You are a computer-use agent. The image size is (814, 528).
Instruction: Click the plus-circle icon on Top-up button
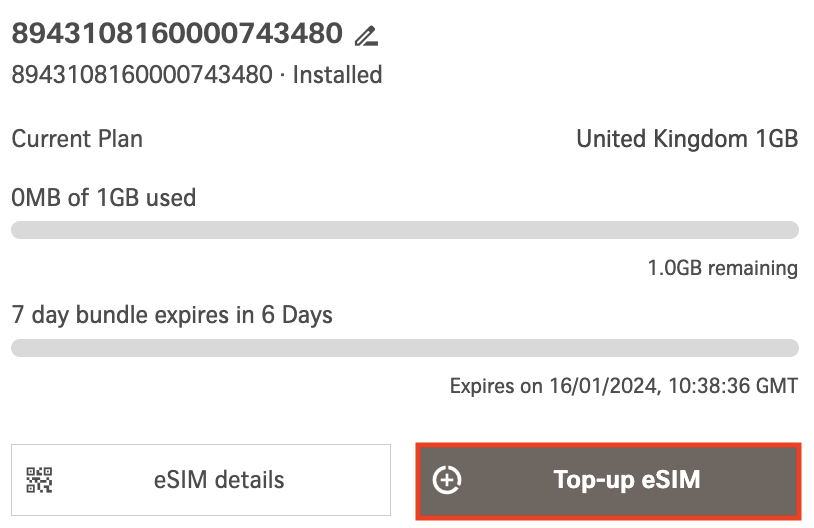[x=446, y=480]
